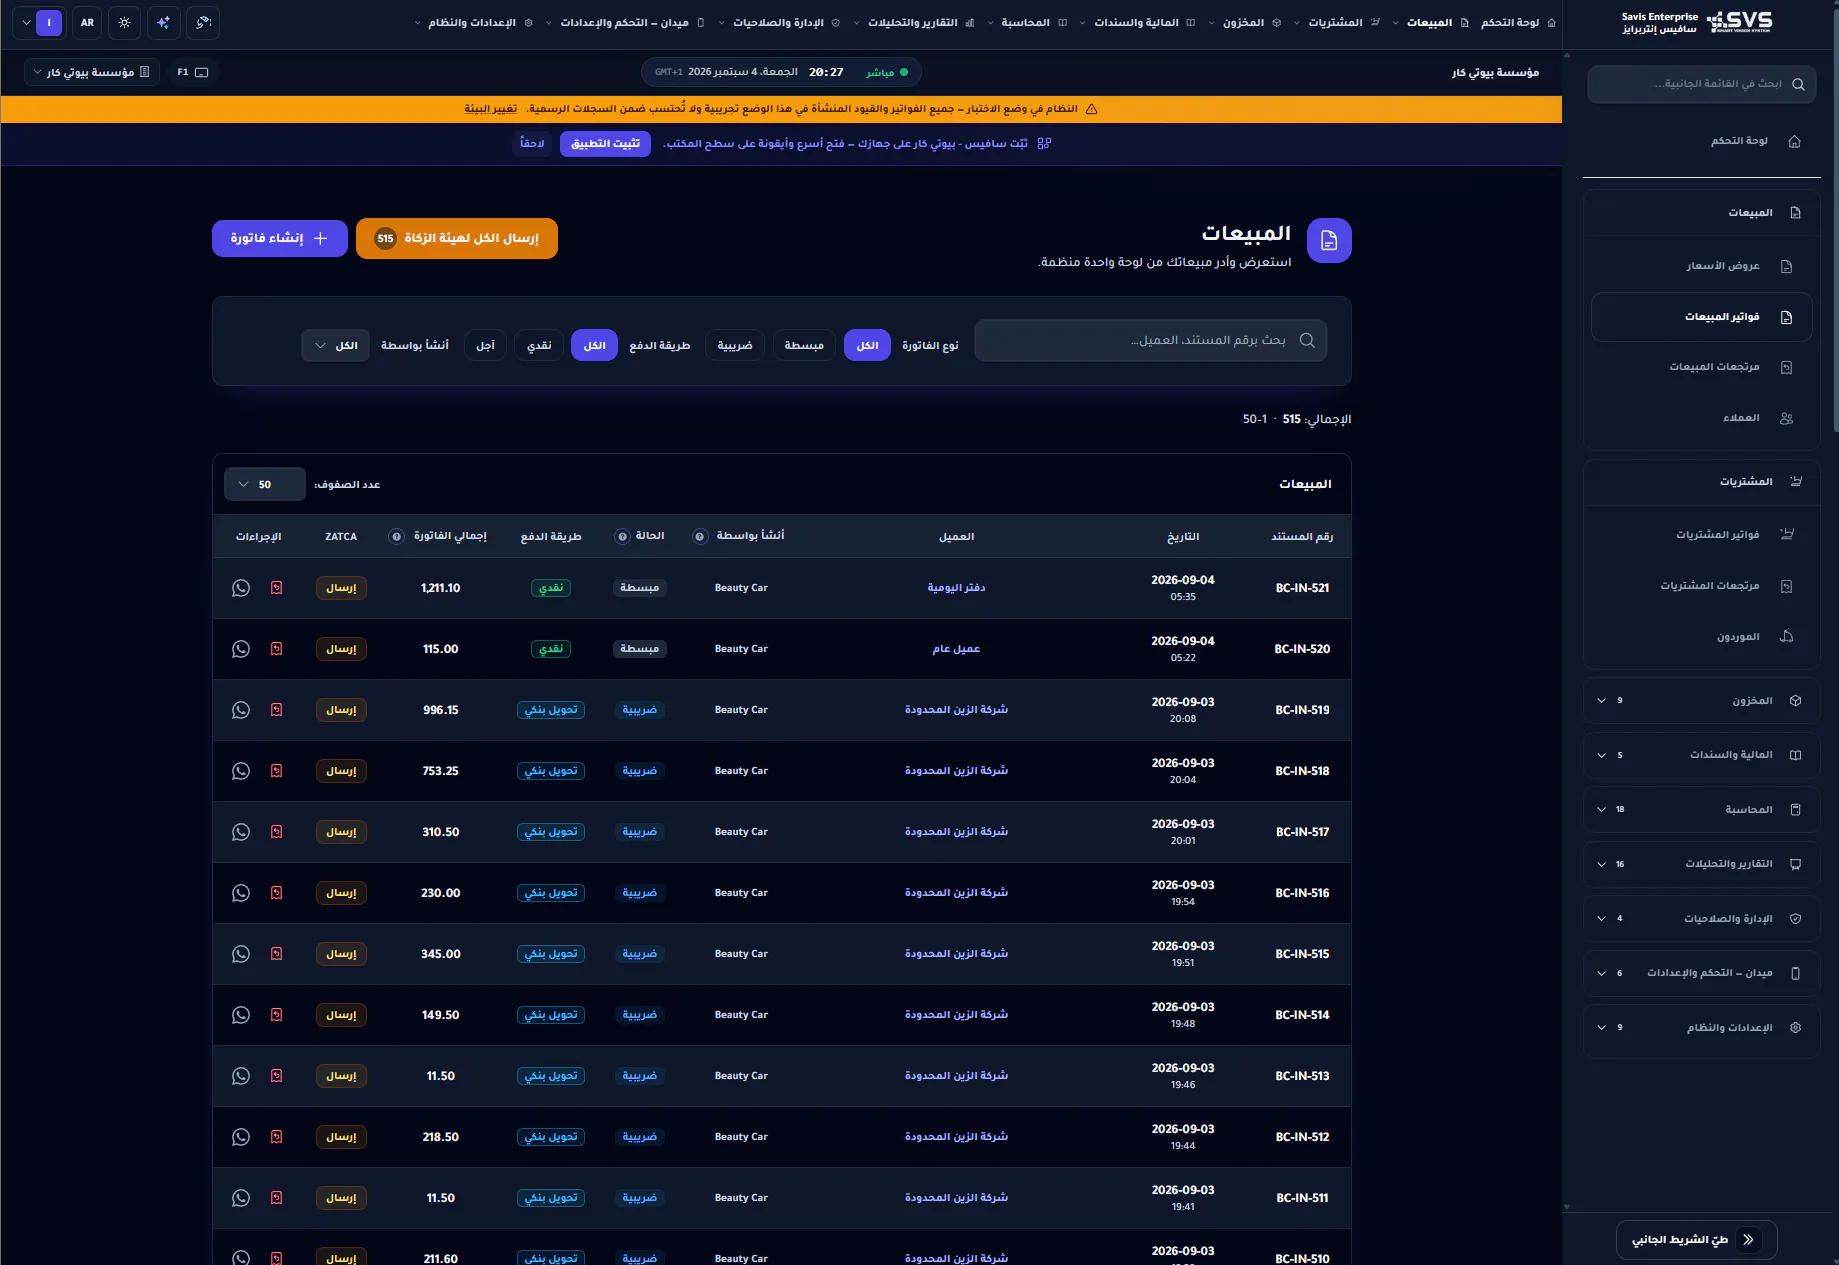This screenshot has height=1265, width=1839.
Task: Click the invoice search input field
Action: point(1151,340)
